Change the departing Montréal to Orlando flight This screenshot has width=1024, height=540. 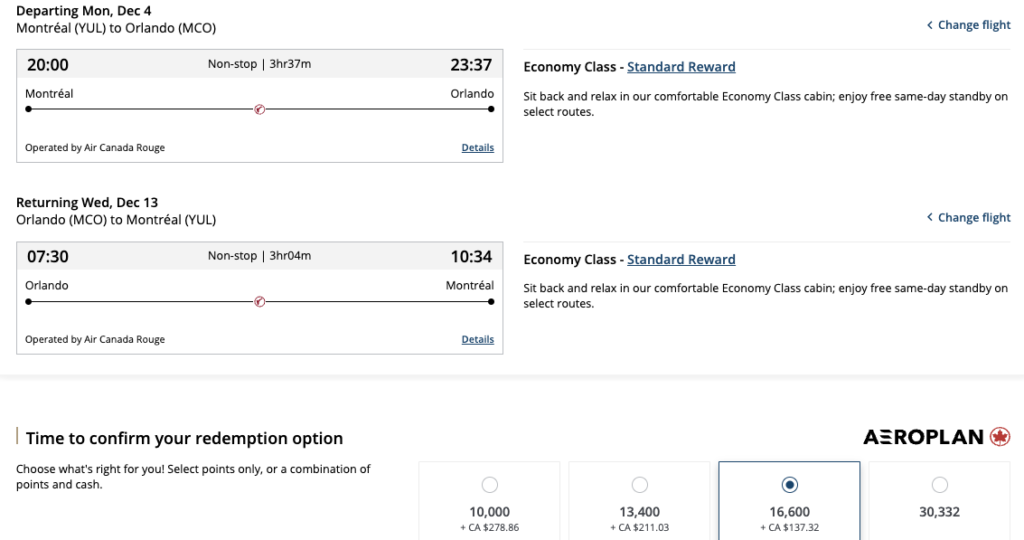[x=973, y=25]
